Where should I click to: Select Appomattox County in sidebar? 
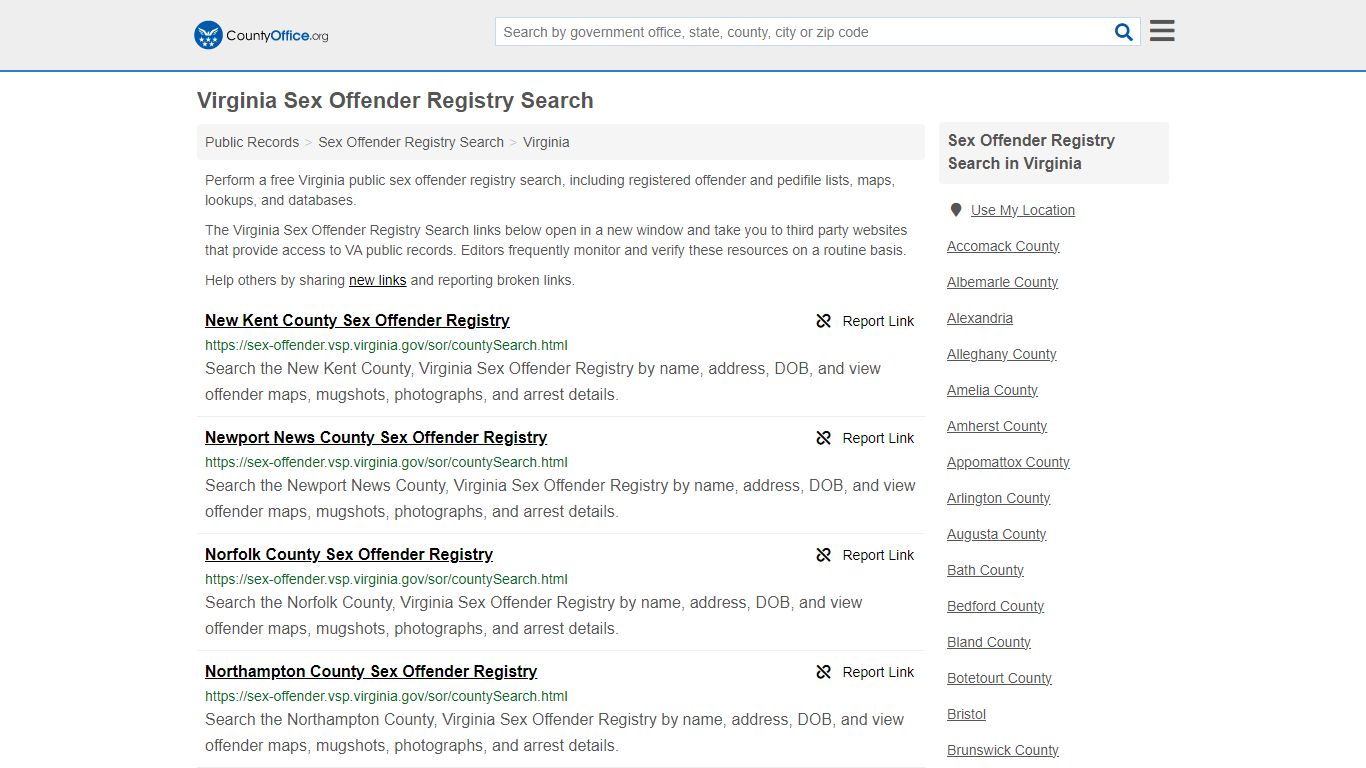[1008, 462]
